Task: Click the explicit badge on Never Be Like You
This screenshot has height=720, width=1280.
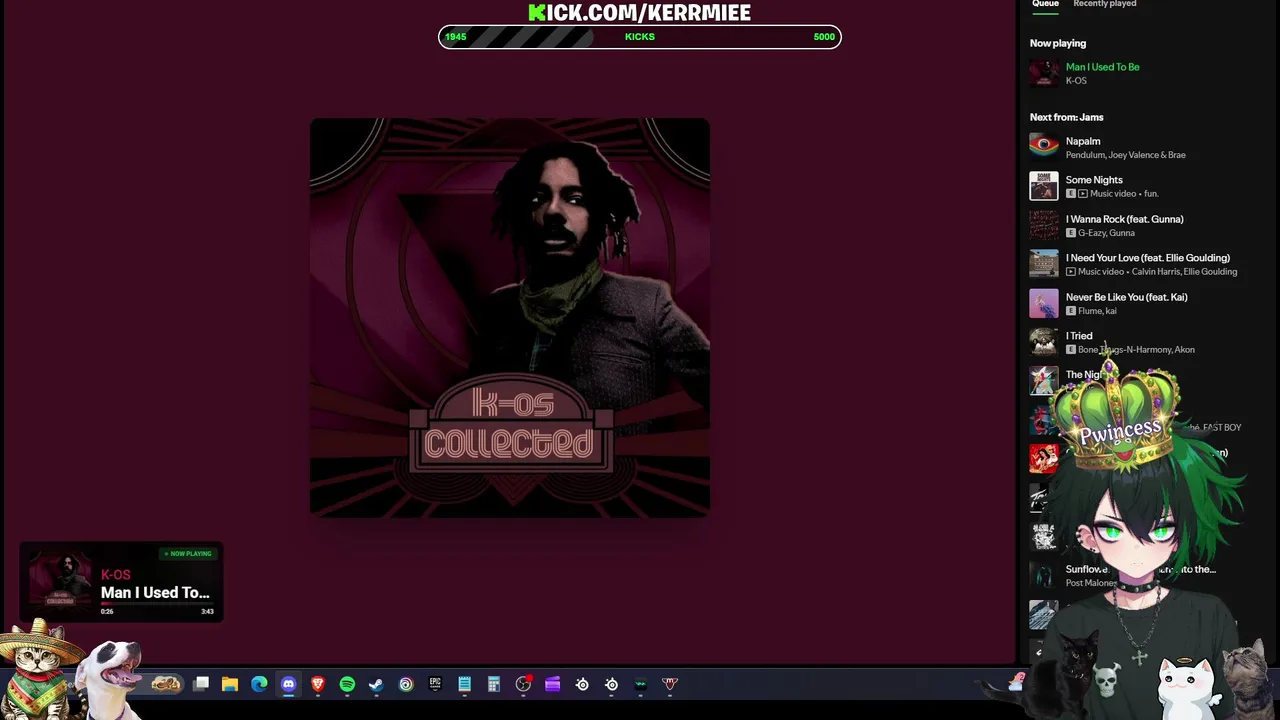Action: [1071, 311]
